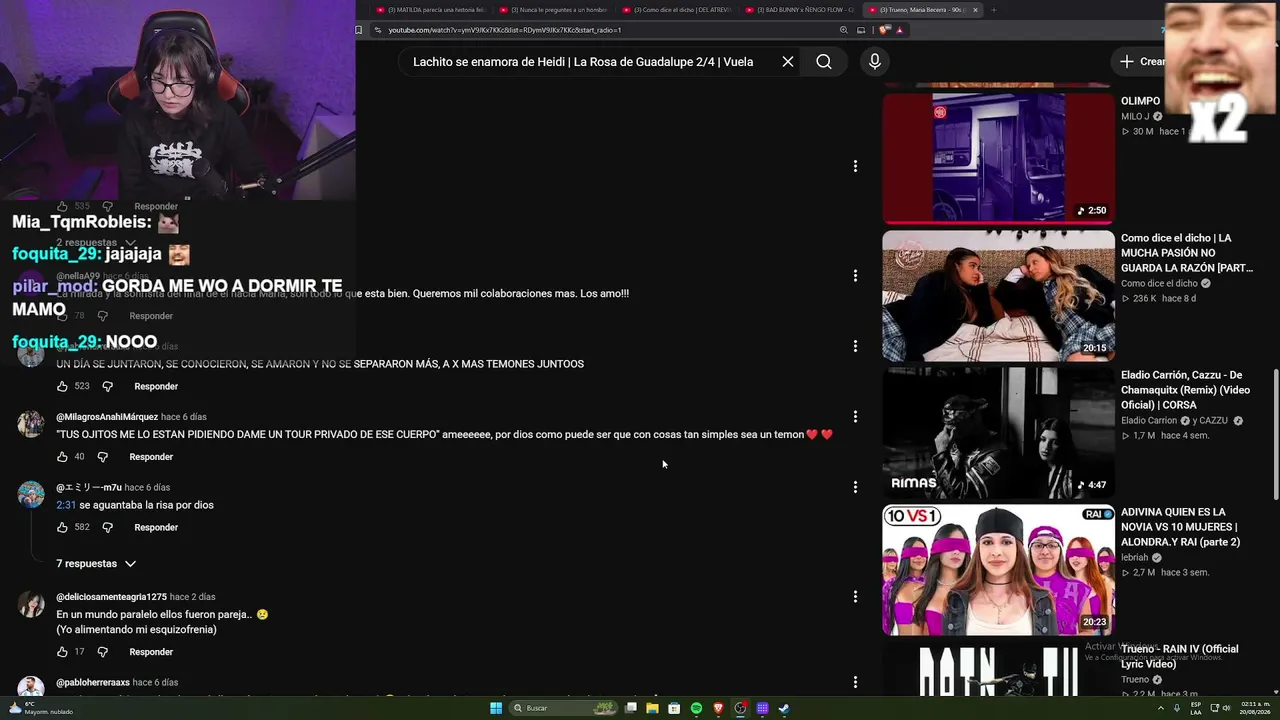Expand the 7 respuestas thread

click(96, 564)
